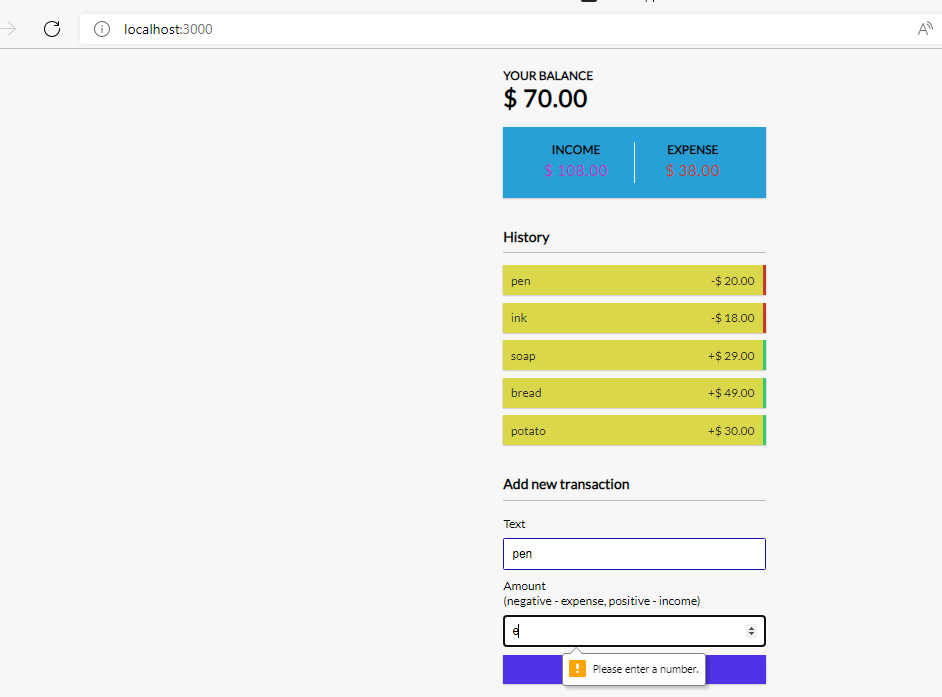The image size is (942, 697).
Task: Decrement Amount using stepper down arrow
Action: tap(751, 635)
